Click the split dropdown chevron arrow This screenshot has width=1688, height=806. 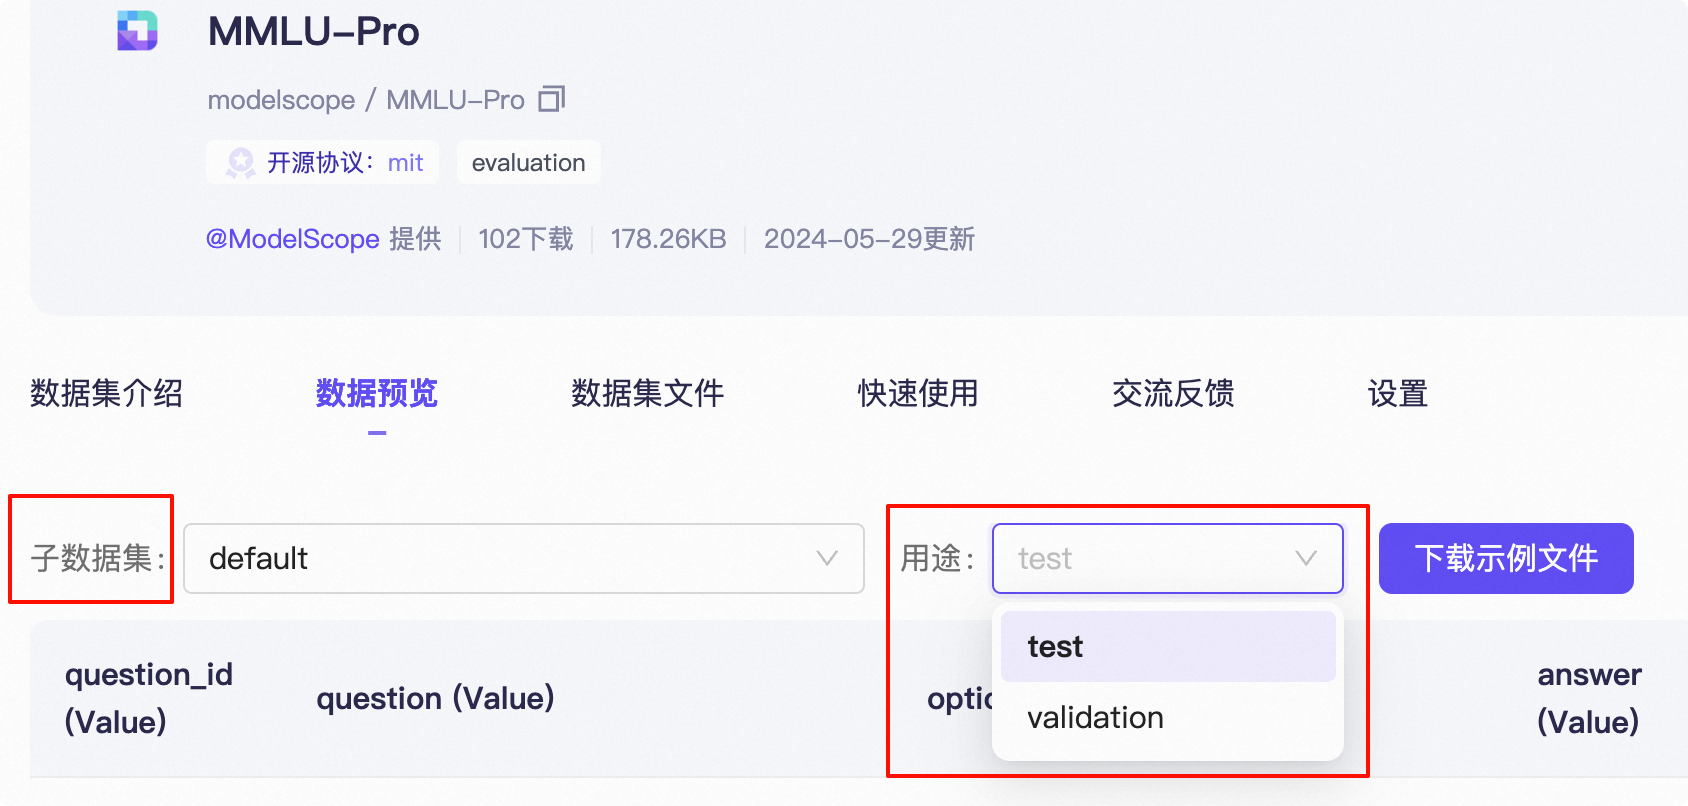(x=1306, y=558)
